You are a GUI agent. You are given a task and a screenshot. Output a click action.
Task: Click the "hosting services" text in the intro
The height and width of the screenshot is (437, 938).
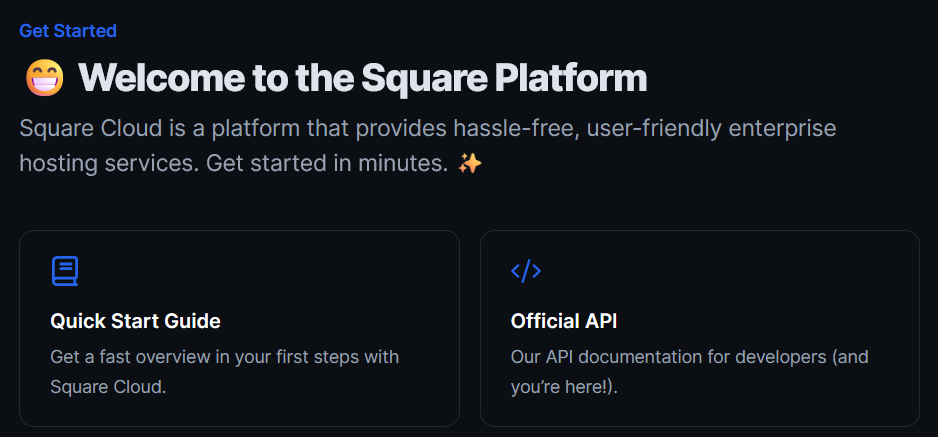(108, 164)
